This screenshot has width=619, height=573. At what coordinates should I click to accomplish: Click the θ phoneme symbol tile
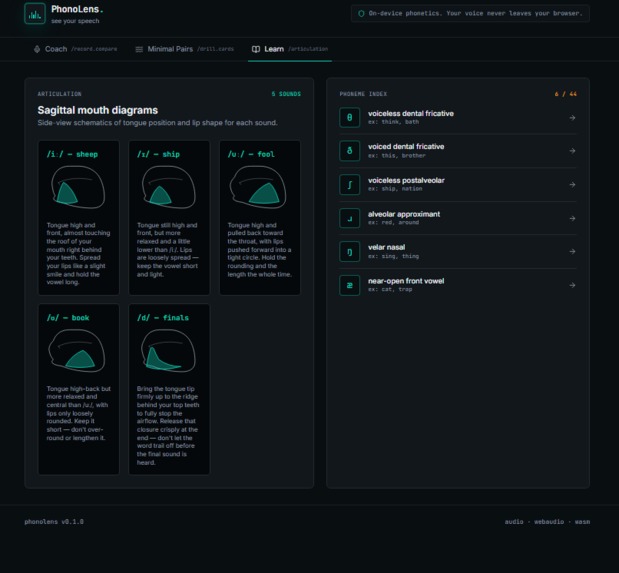[349, 117]
